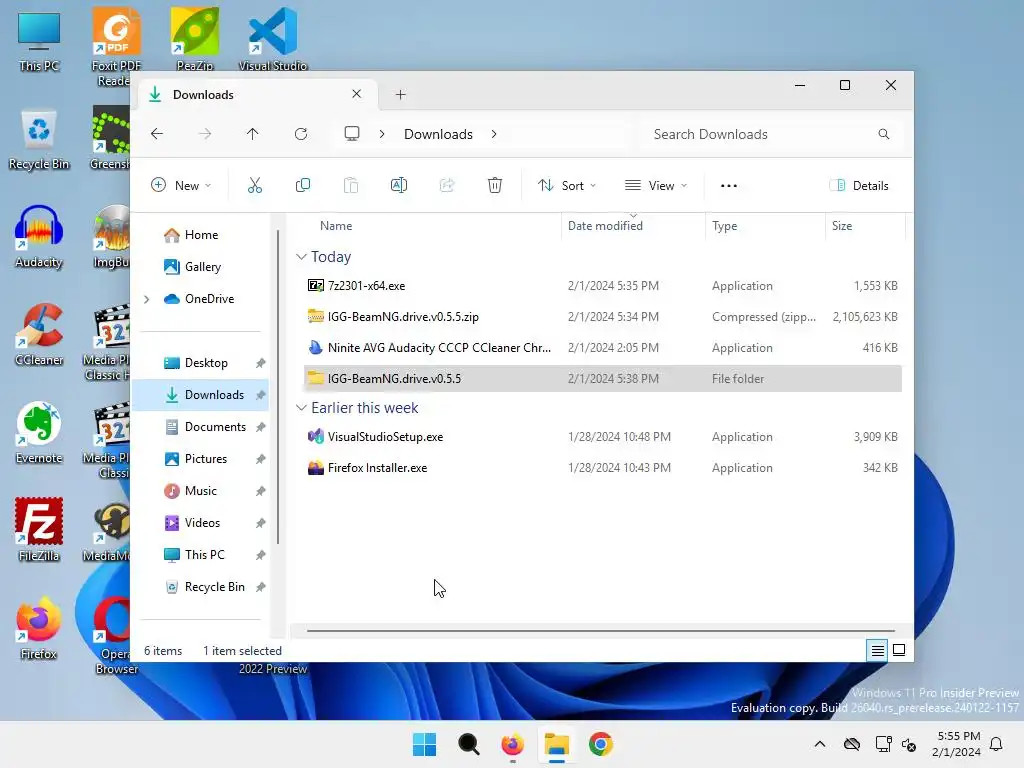Select Firefox desktop shortcut
This screenshot has width=1024, height=768.
click(x=39, y=628)
